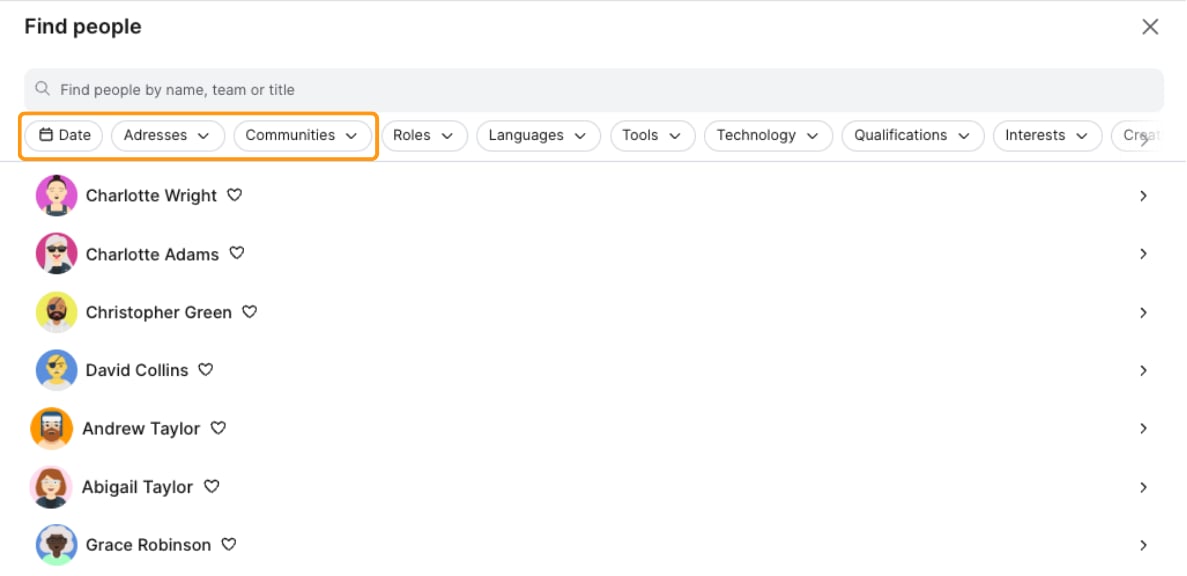Favorite Charlotte Adams with the heart

(237, 253)
